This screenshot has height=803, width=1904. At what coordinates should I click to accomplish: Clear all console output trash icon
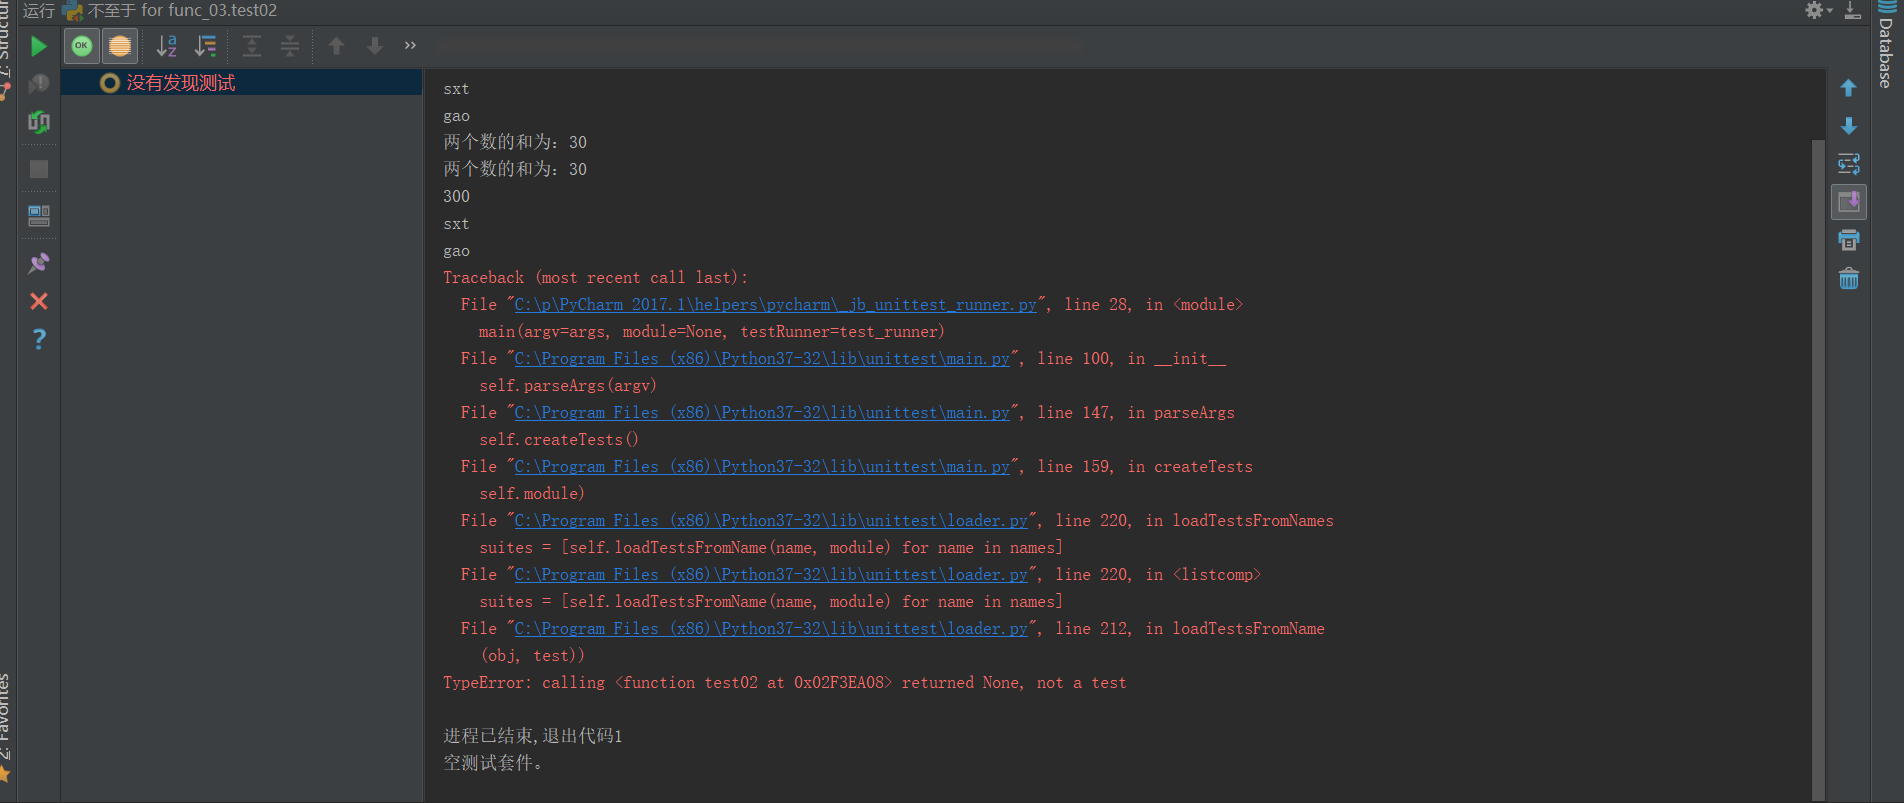click(1848, 278)
